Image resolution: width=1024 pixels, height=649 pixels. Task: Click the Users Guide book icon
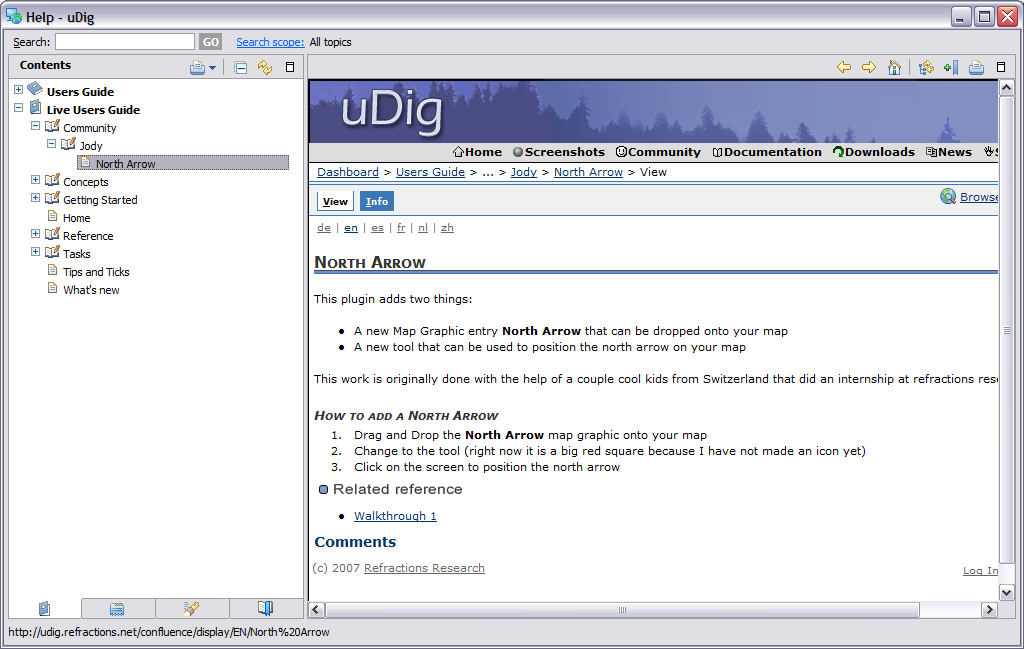pos(35,89)
